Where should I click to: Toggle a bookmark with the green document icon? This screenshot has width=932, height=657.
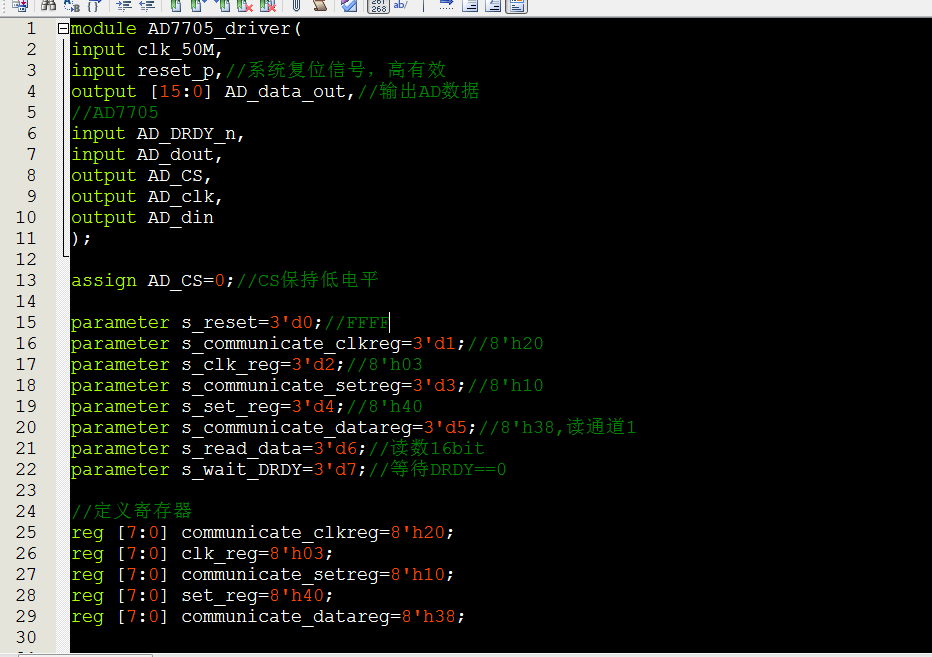pyautogui.click(x=175, y=7)
